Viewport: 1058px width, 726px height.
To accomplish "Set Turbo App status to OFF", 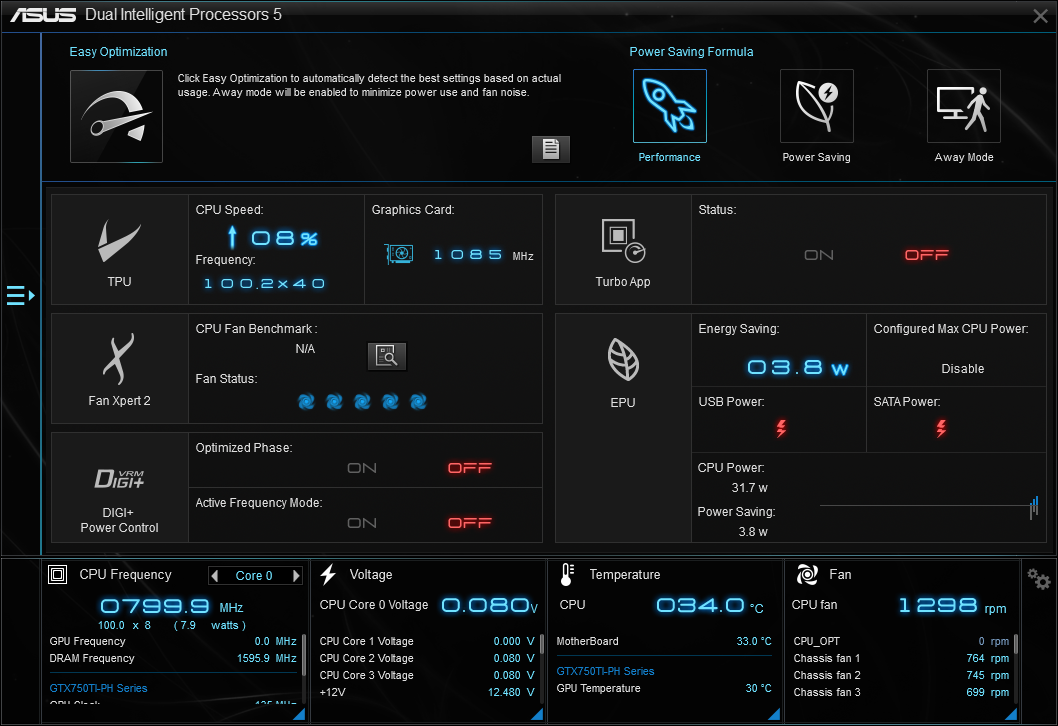I will click(x=926, y=255).
